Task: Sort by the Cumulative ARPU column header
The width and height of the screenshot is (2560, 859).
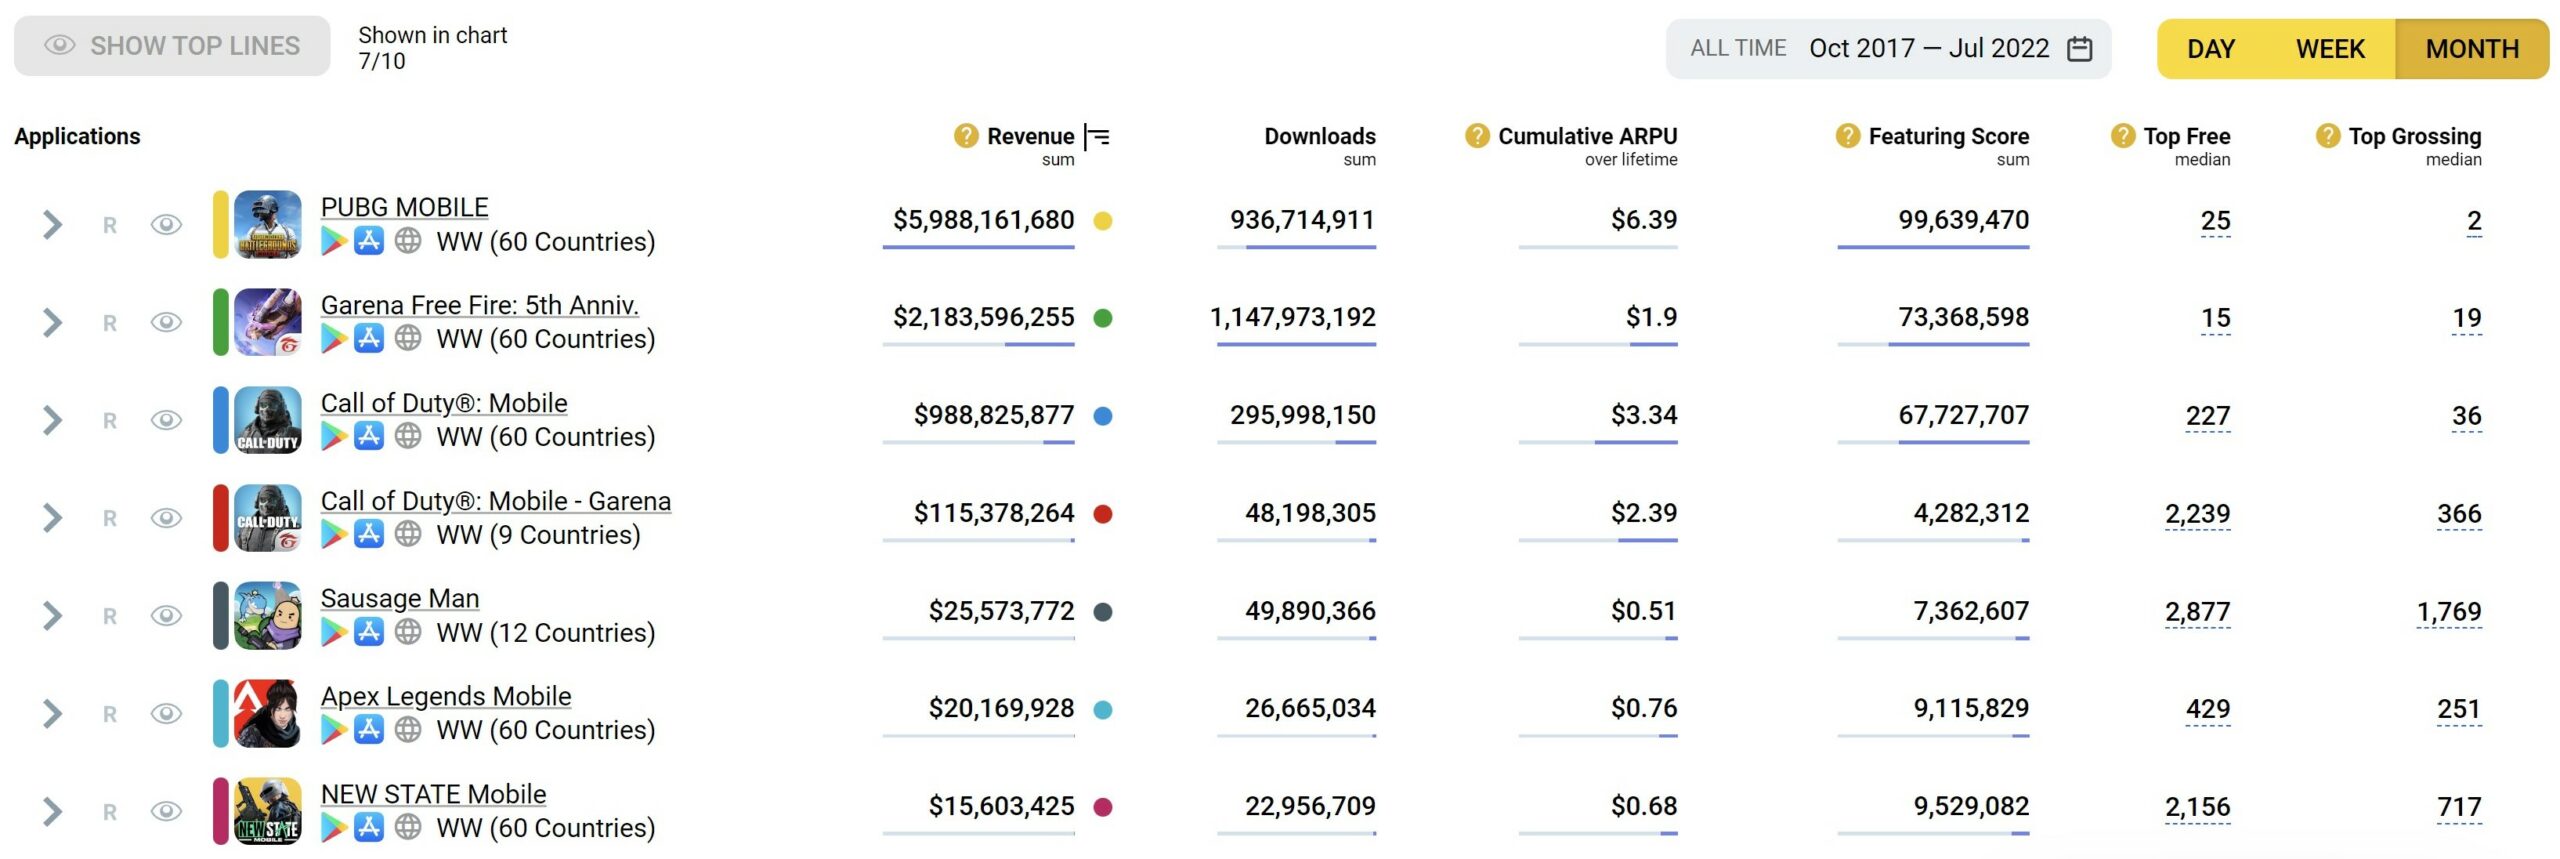Action: pos(1587,136)
